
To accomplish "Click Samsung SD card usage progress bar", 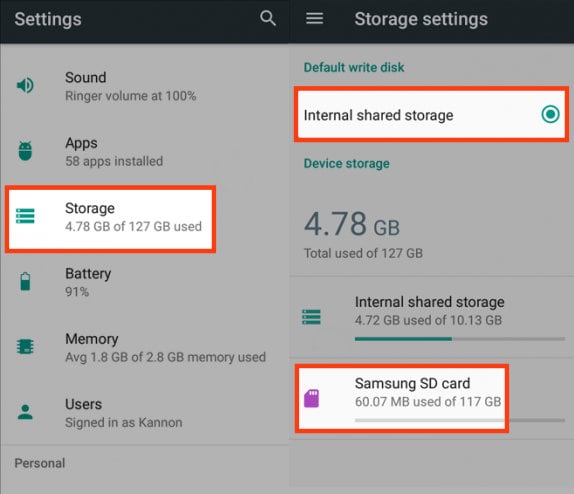I will pyautogui.click(x=460, y=420).
